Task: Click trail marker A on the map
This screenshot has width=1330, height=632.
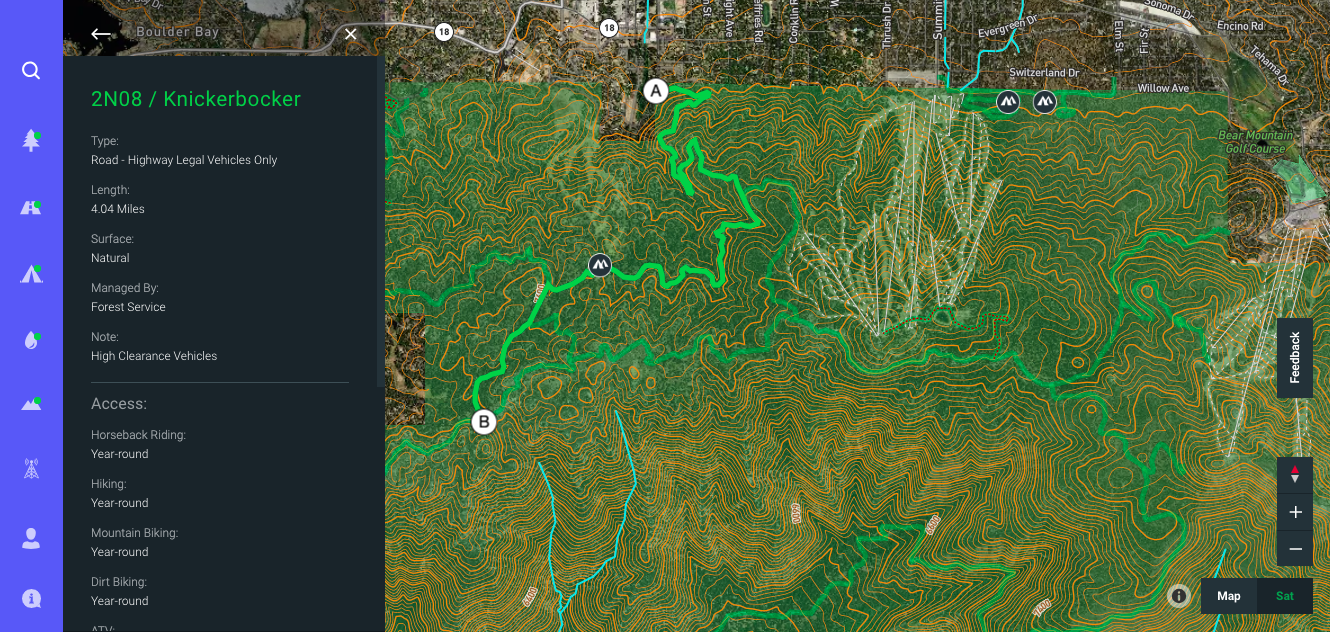Action: (x=655, y=92)
